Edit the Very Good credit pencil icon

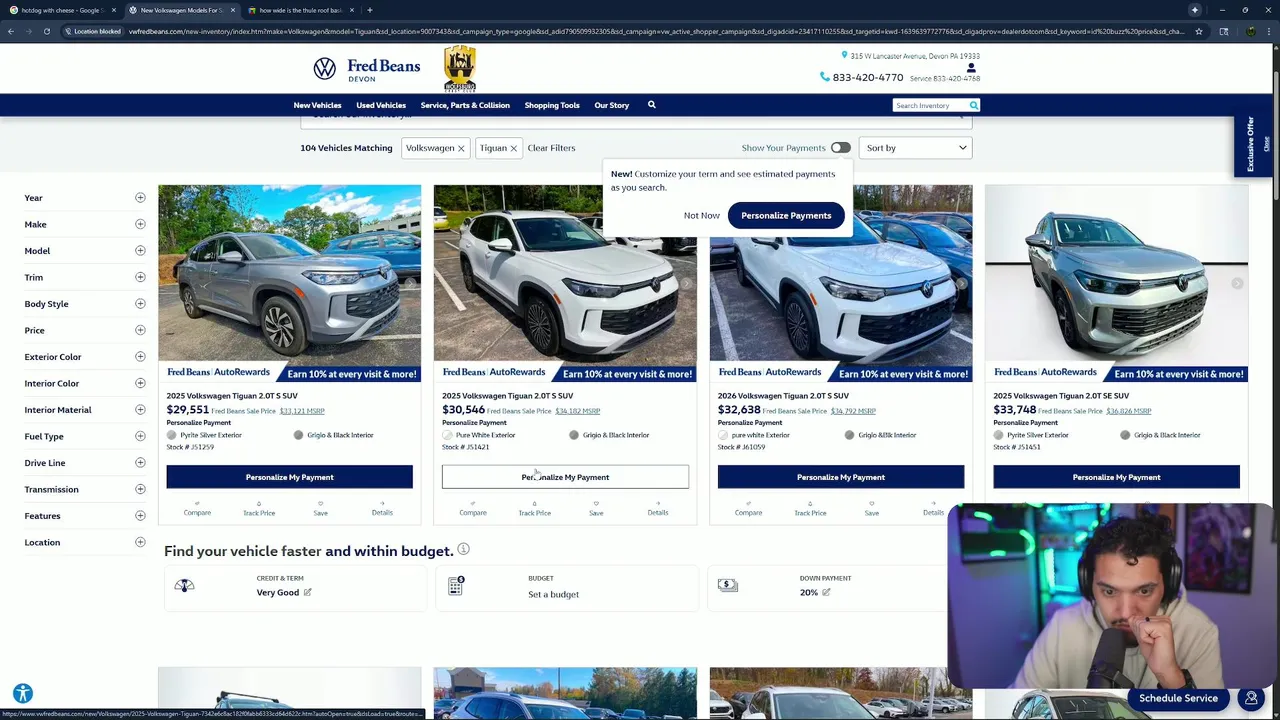307,592
